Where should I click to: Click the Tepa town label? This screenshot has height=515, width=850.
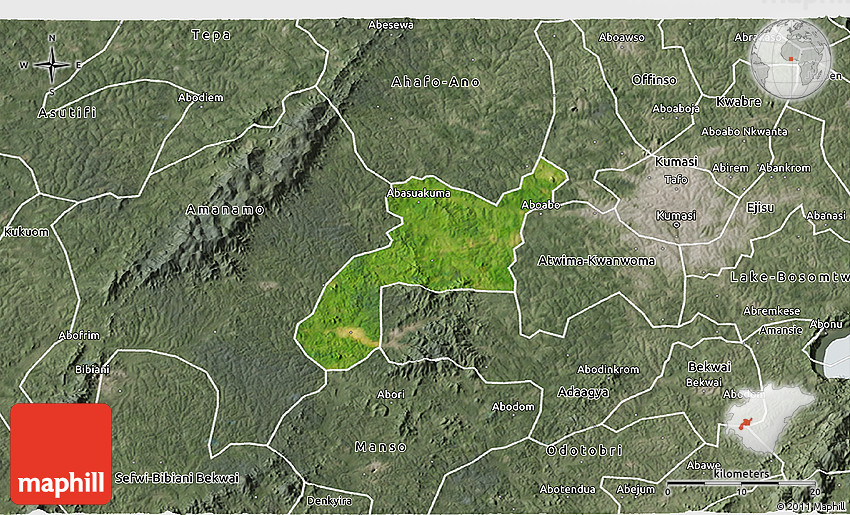[x=211, y=35]
